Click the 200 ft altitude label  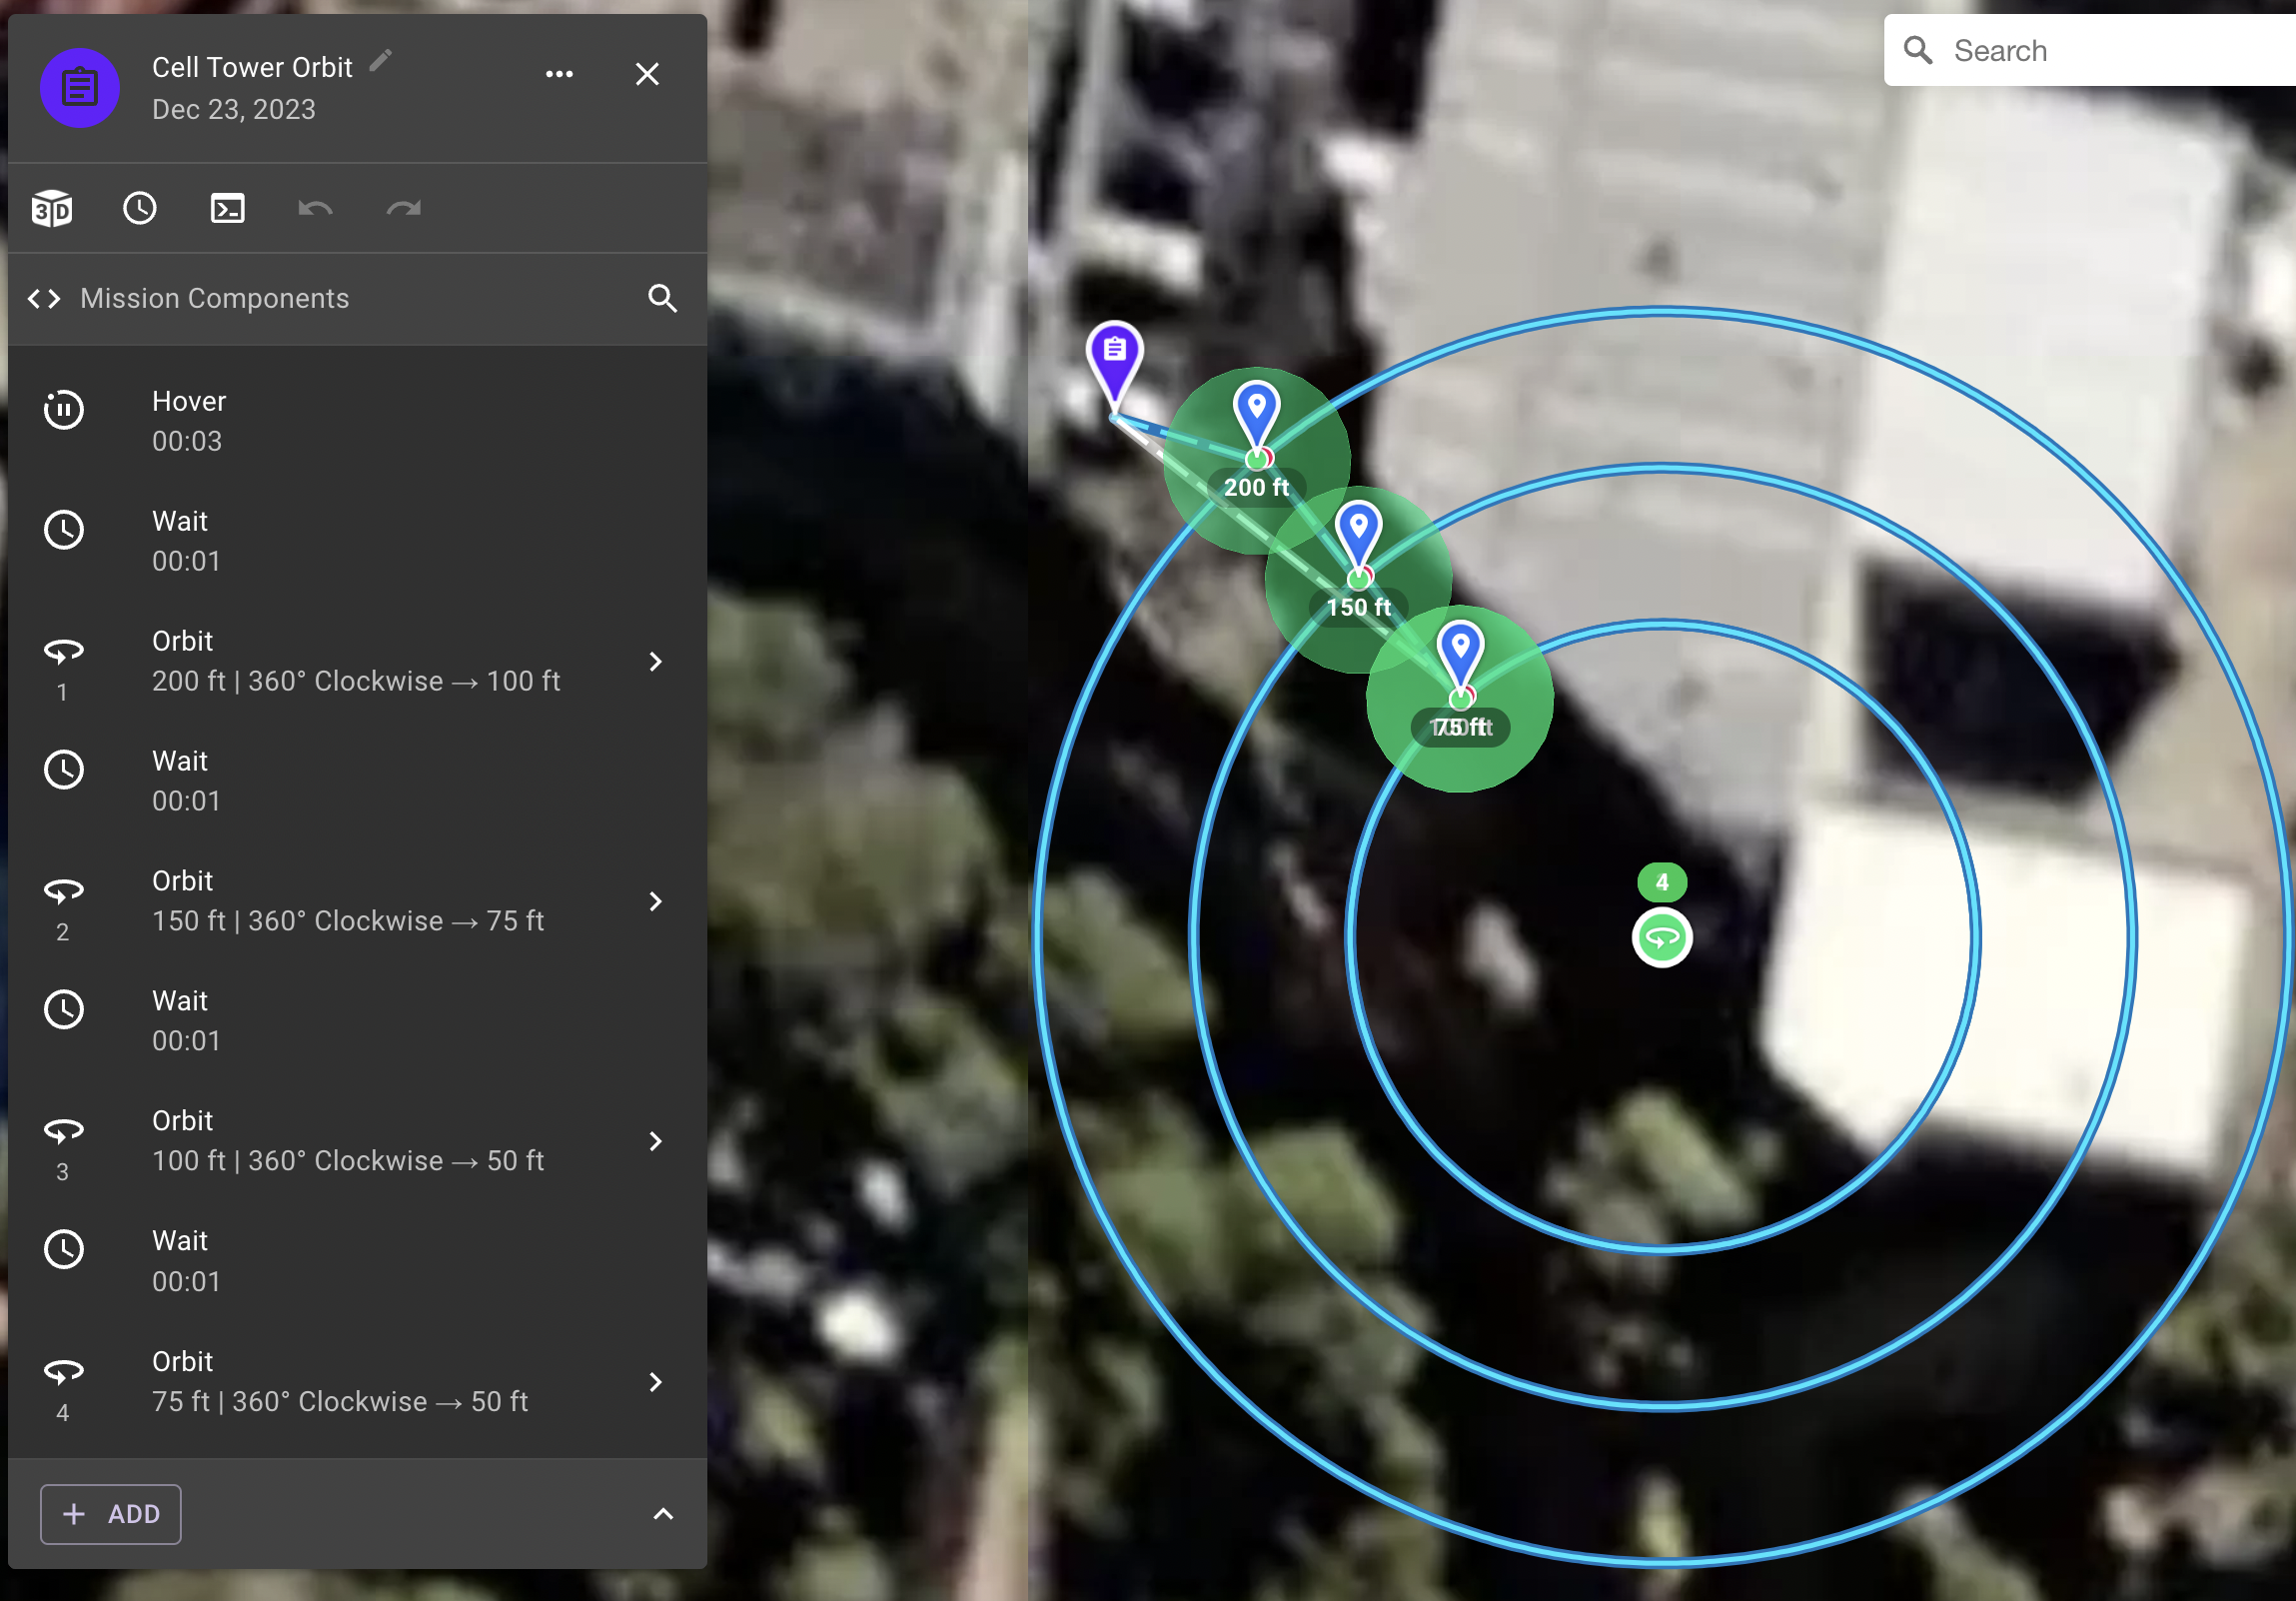(1257, 487)
